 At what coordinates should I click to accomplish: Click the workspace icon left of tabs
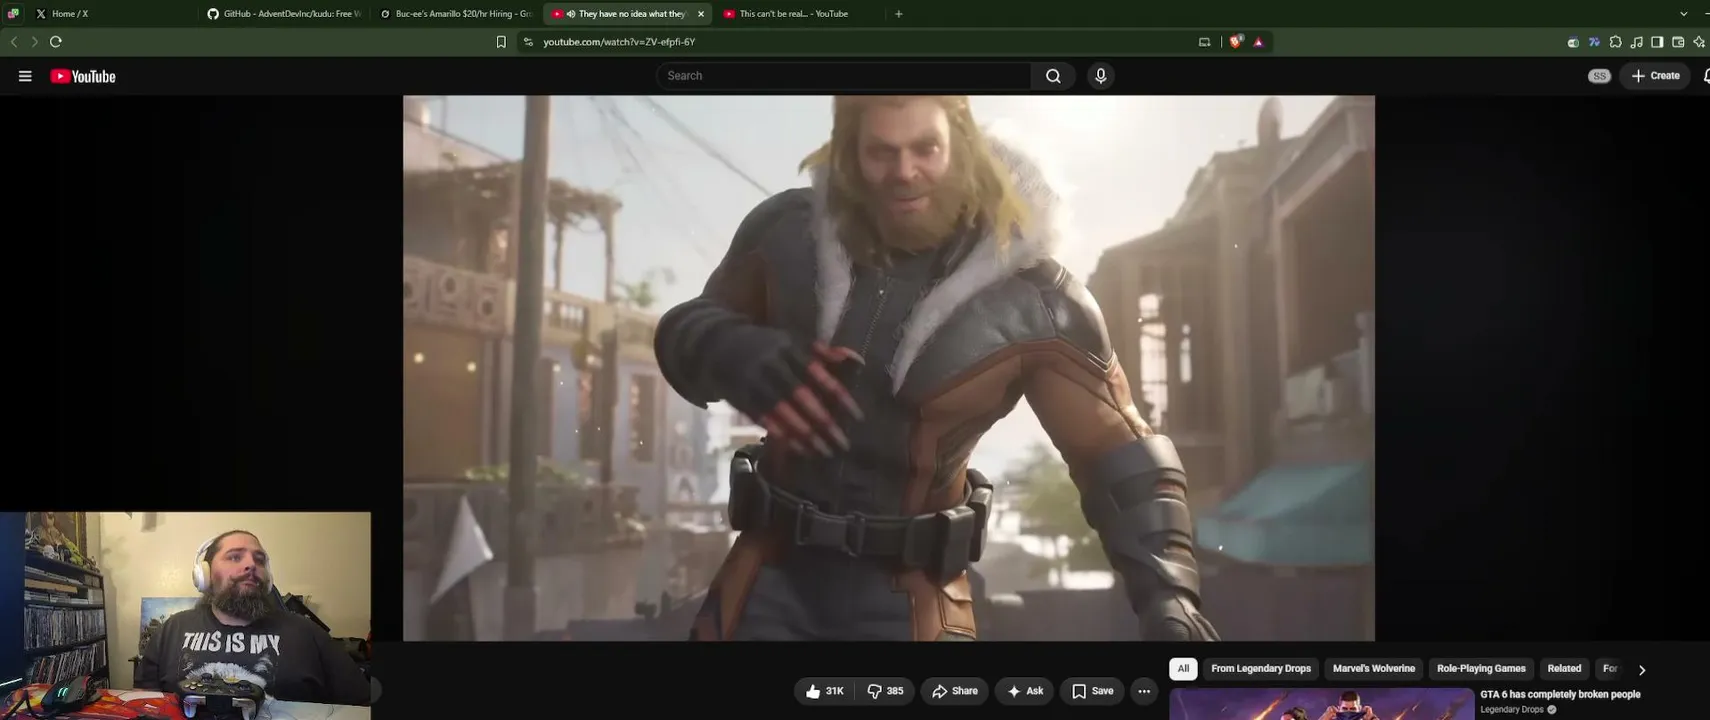coord(13,14)
